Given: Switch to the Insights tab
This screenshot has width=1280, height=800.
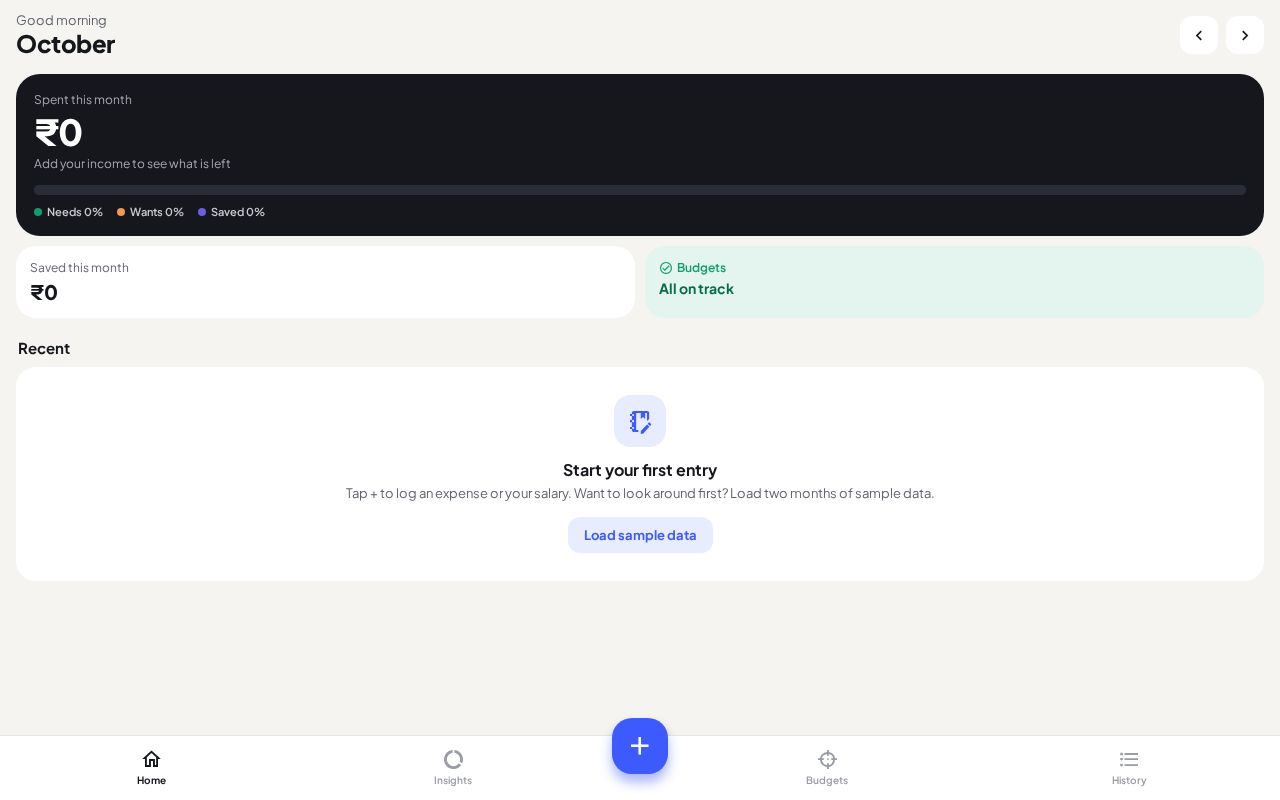Looking at the screenshot, I should coord(453,768).
